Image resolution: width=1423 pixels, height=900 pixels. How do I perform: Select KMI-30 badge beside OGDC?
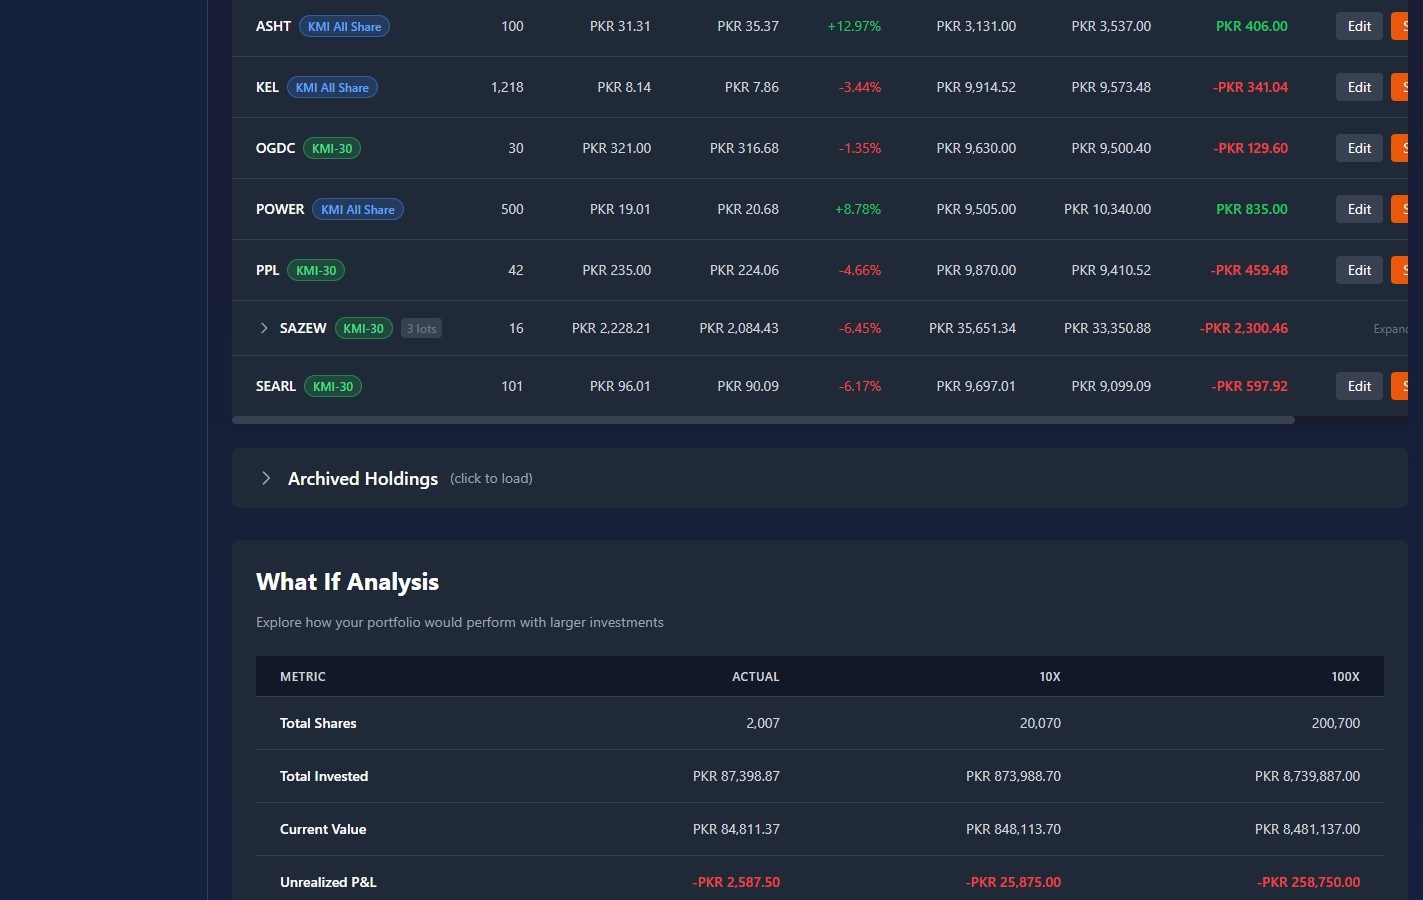pos(332,148)
